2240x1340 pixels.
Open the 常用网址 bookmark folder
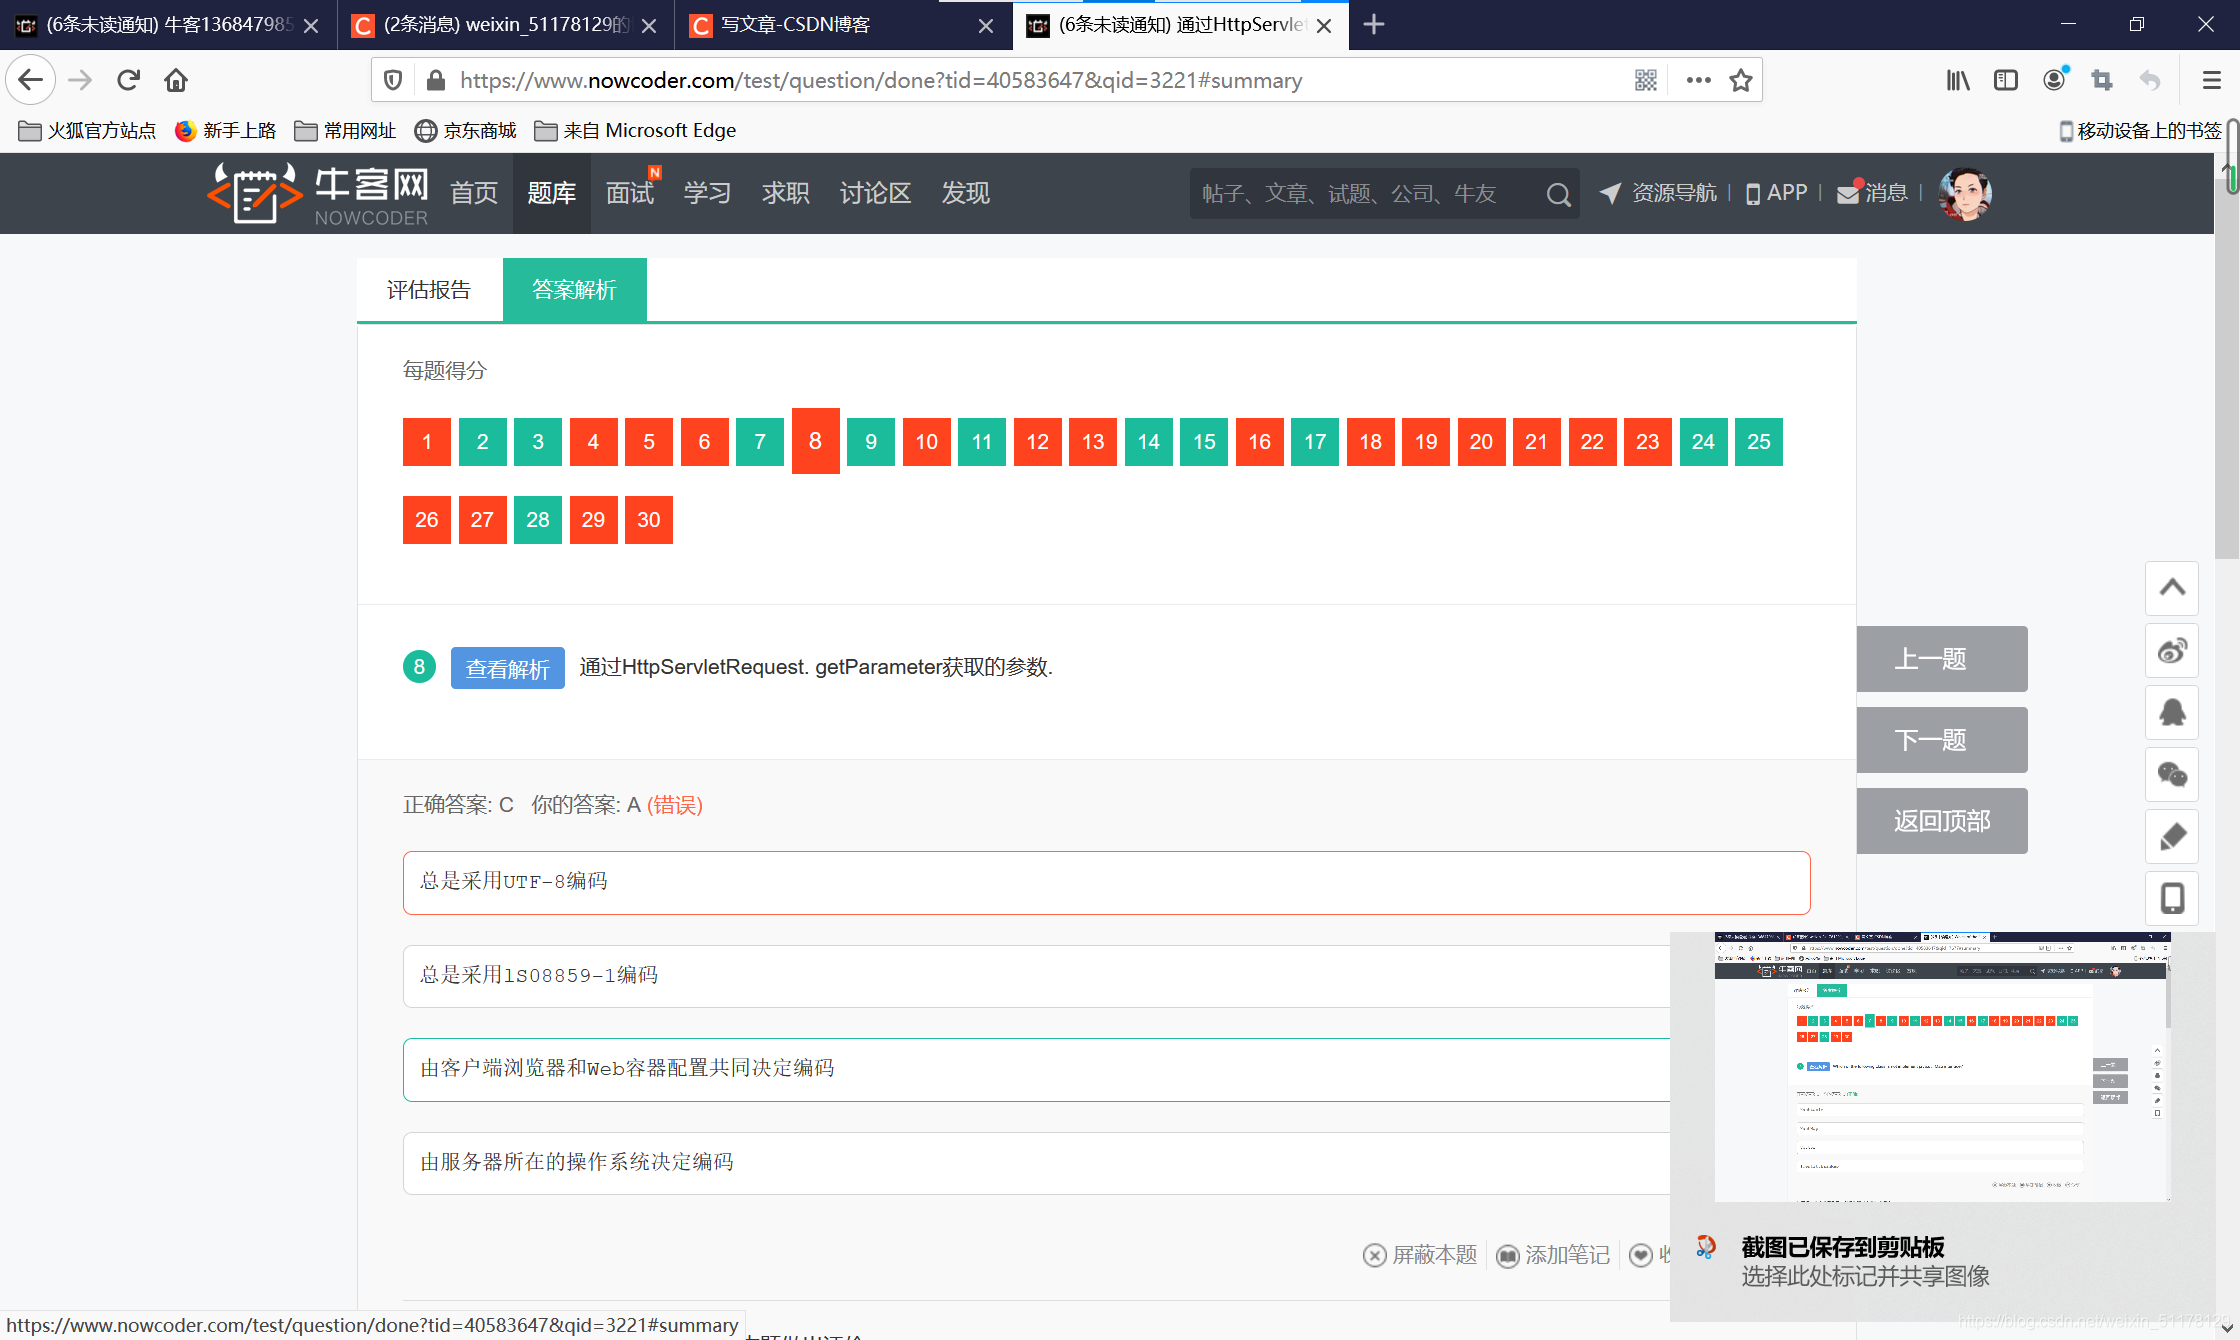[x=345, y=131]
